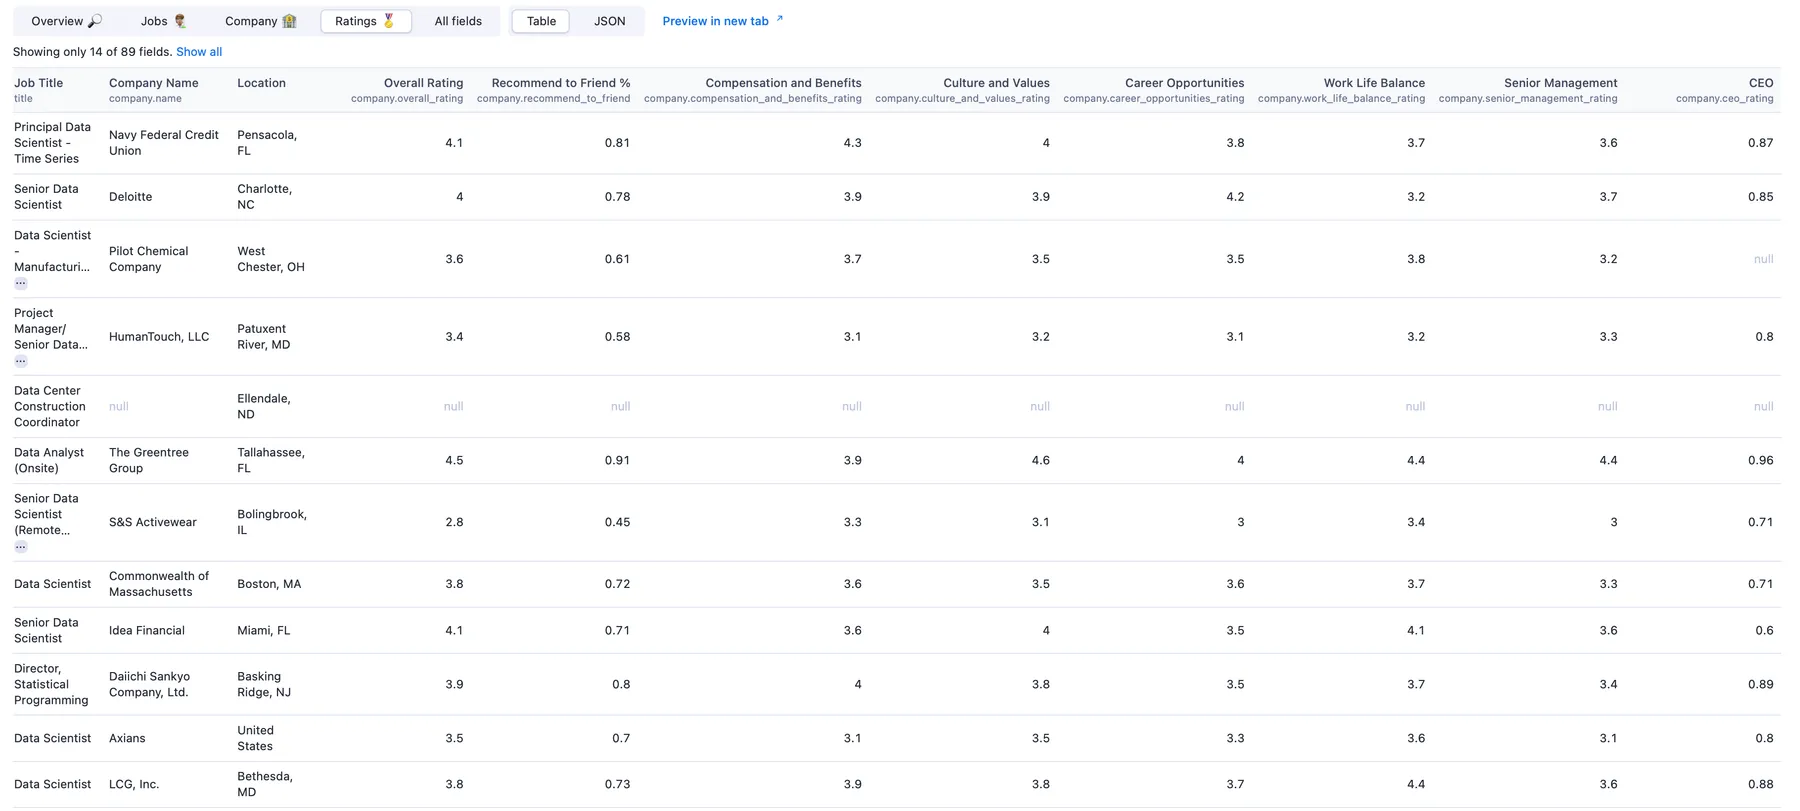Click Greentree Group overall rating 4.5
Viewport: 1800px width, 811px height.
[454, 460]
